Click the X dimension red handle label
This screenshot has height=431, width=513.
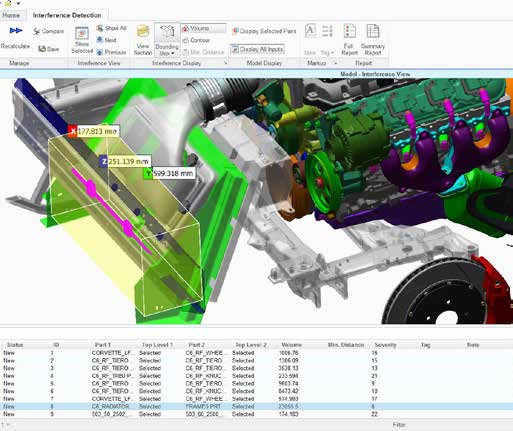pyautogui.click(x=73, y=131)
